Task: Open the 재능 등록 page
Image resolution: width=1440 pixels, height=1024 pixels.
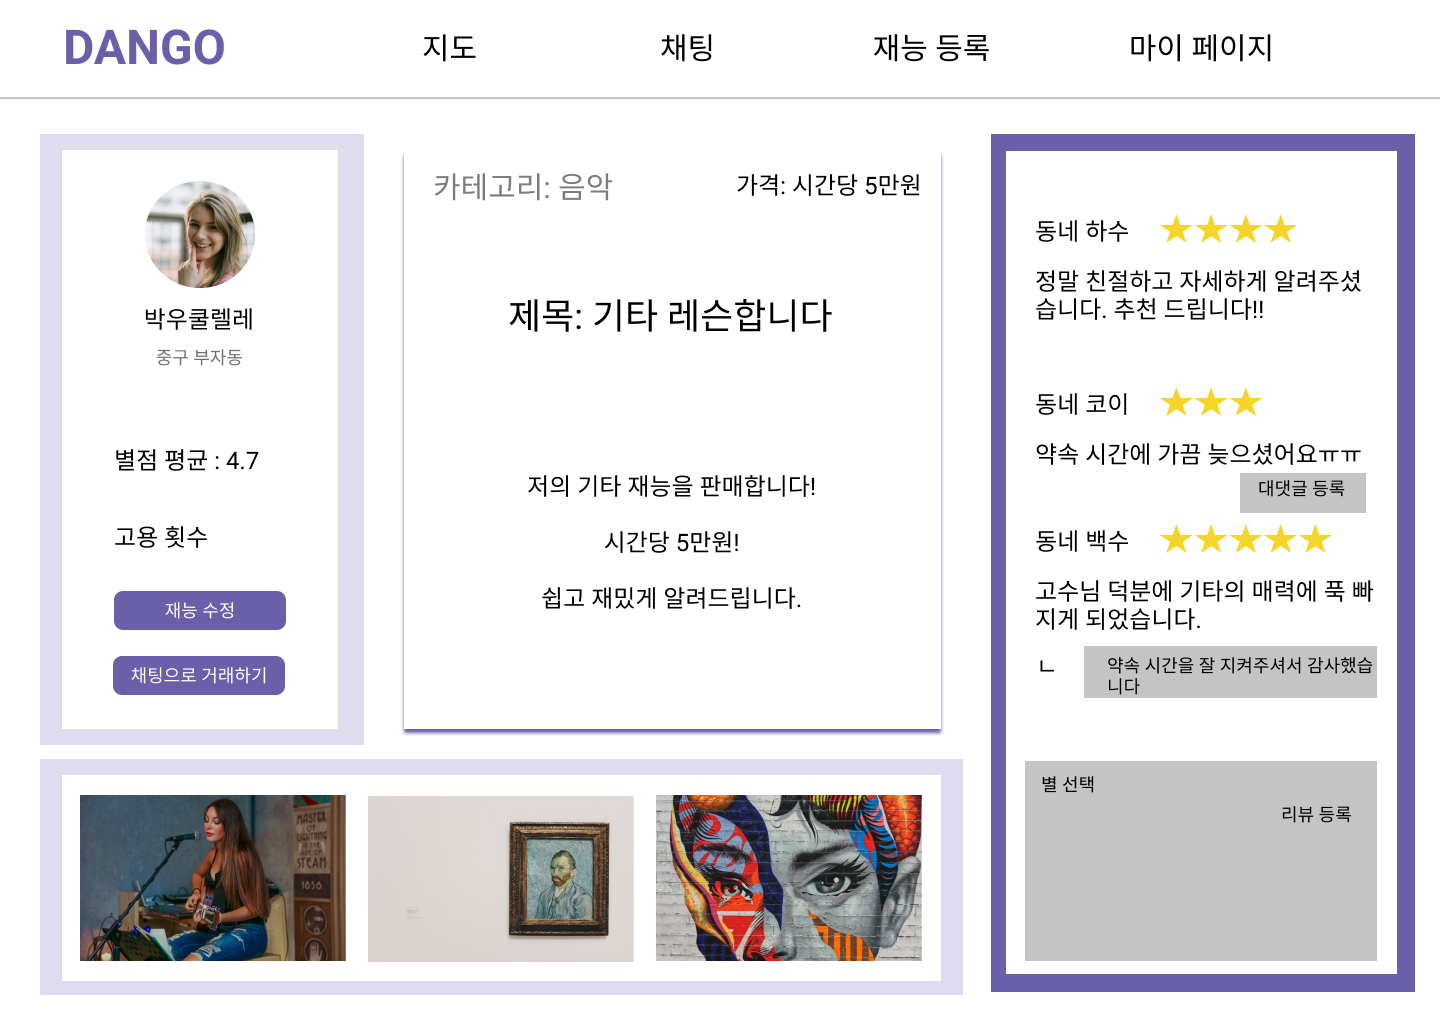Action: [931, 48]
